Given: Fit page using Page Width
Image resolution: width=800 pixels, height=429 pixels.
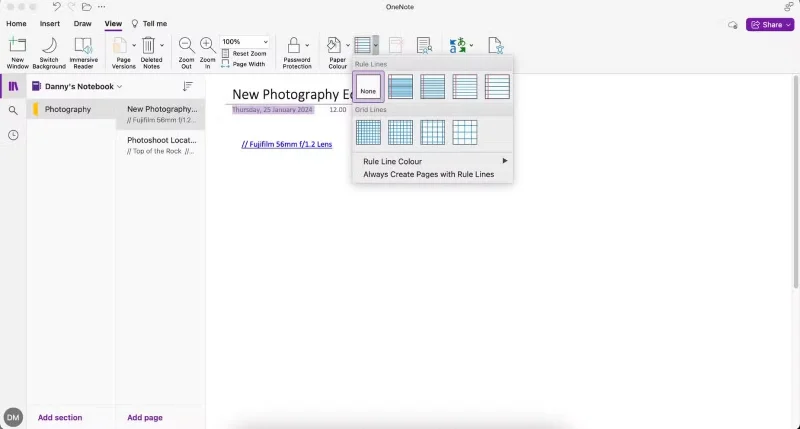Looking at the screenshot, I should point(244,64).
